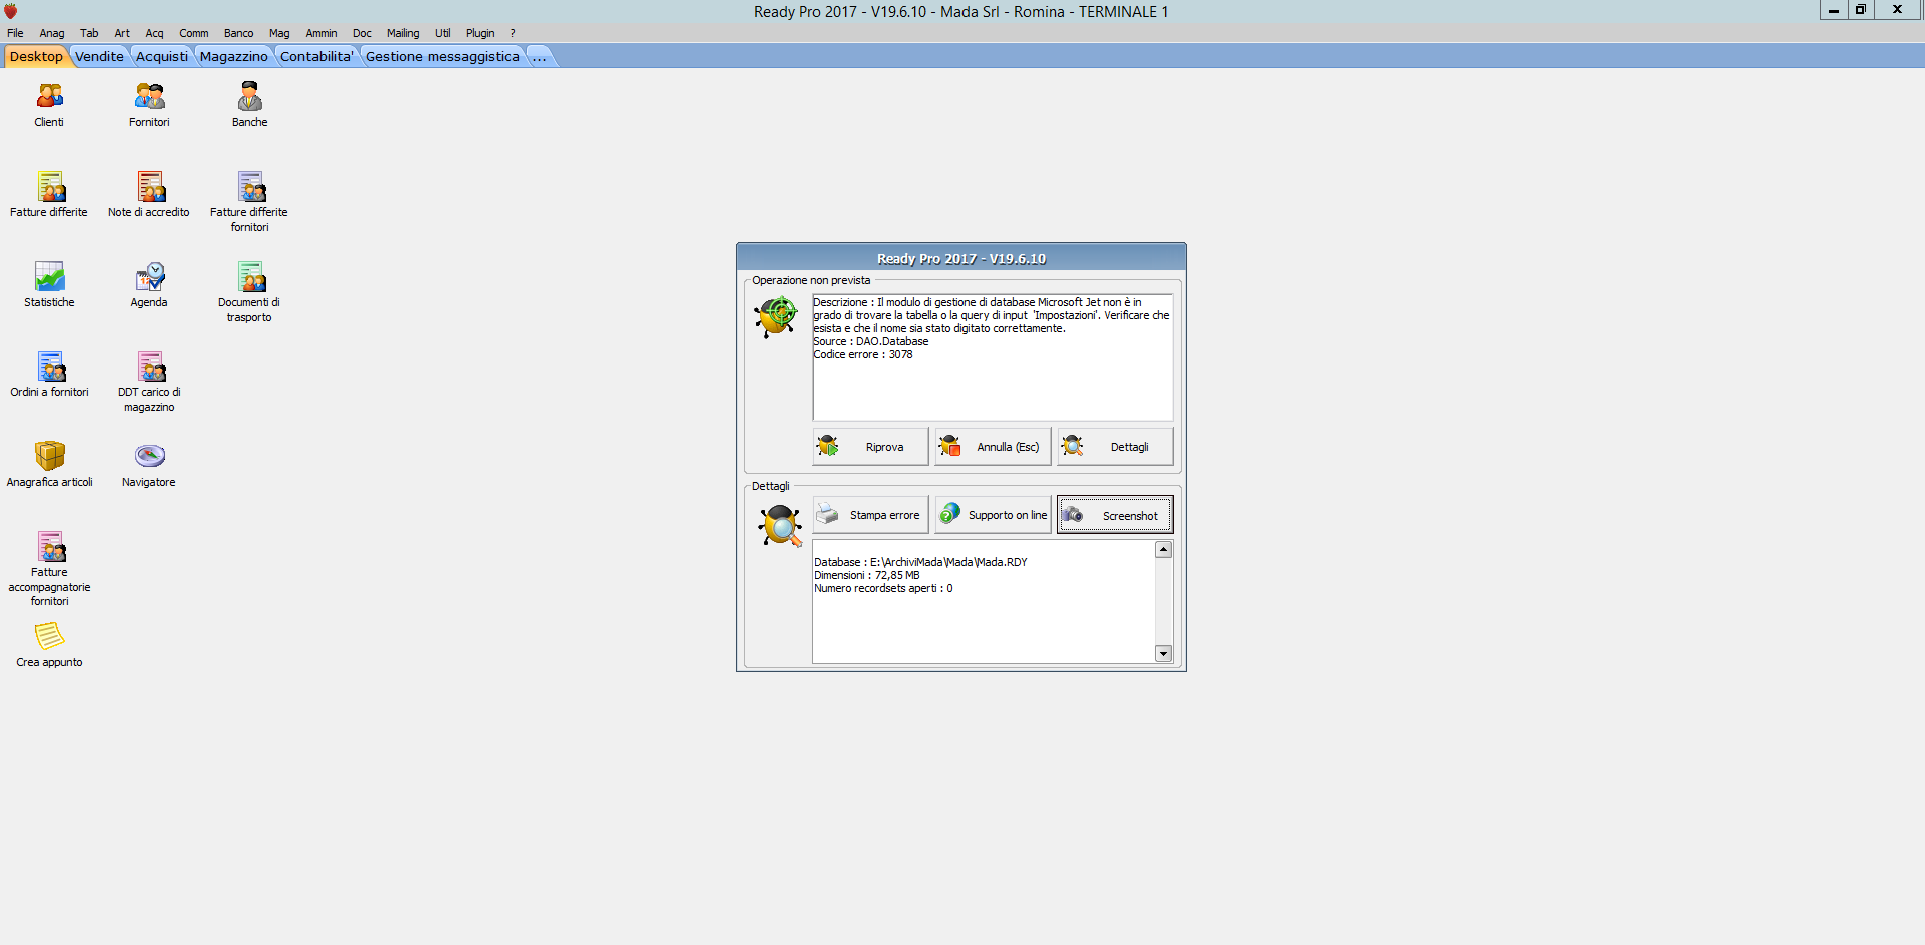Image resolution: width=1925 pixels, height=945 pixels.
Task: Click the Screenshot button in the dialog
Action: click(x=1115, y=515)
